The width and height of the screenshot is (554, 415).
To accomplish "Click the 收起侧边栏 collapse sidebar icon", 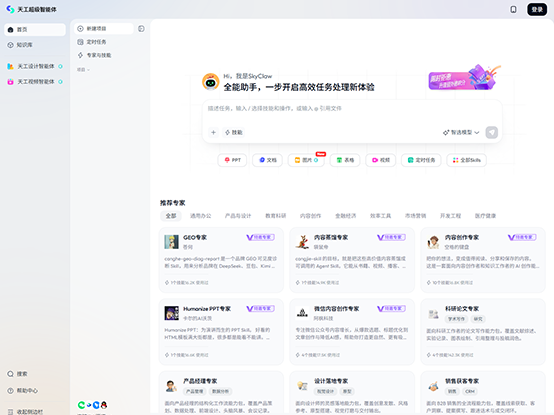I will [11, 411].
